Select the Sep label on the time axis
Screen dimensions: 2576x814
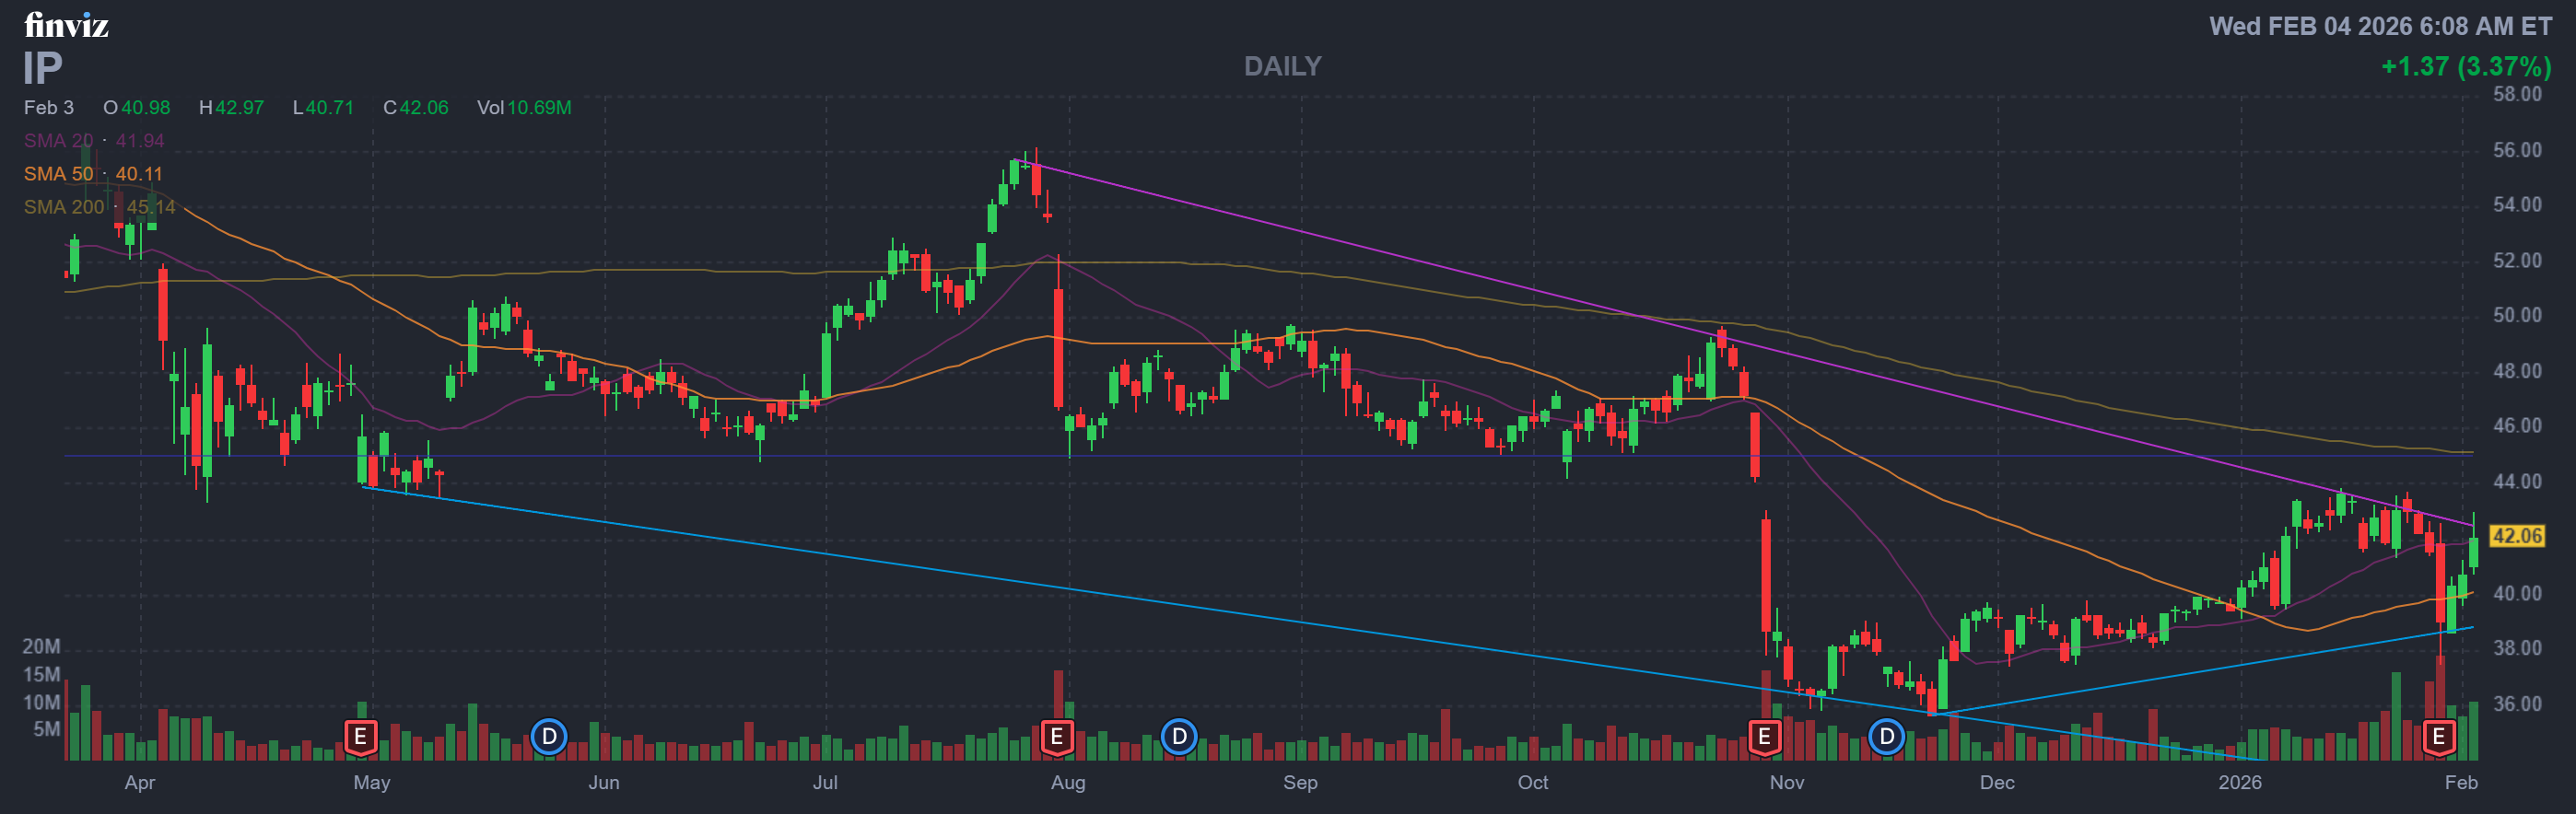coord(1300,782)
